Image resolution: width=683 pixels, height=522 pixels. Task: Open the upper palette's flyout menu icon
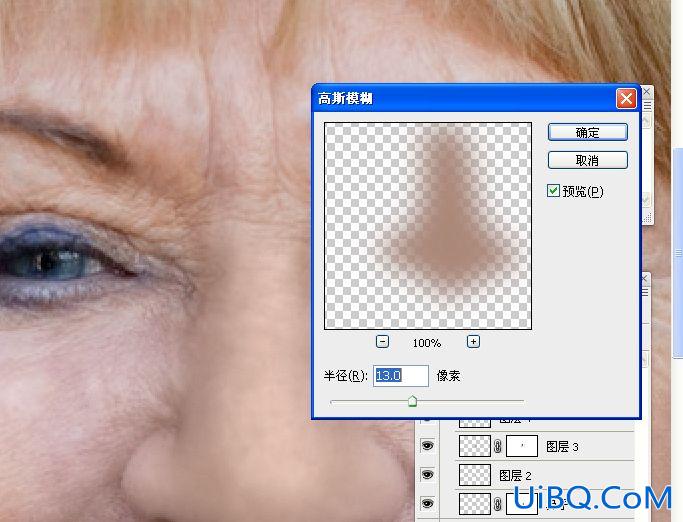pyautogui.click(x=647, y=106)
